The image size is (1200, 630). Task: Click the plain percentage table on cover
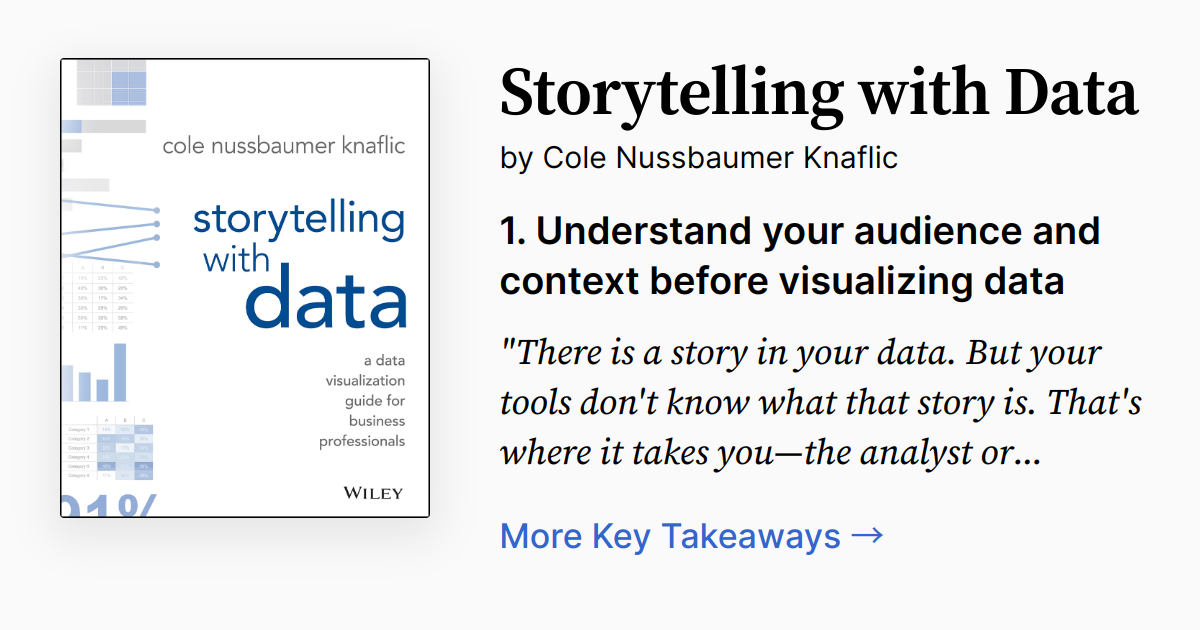coord(103,302)
